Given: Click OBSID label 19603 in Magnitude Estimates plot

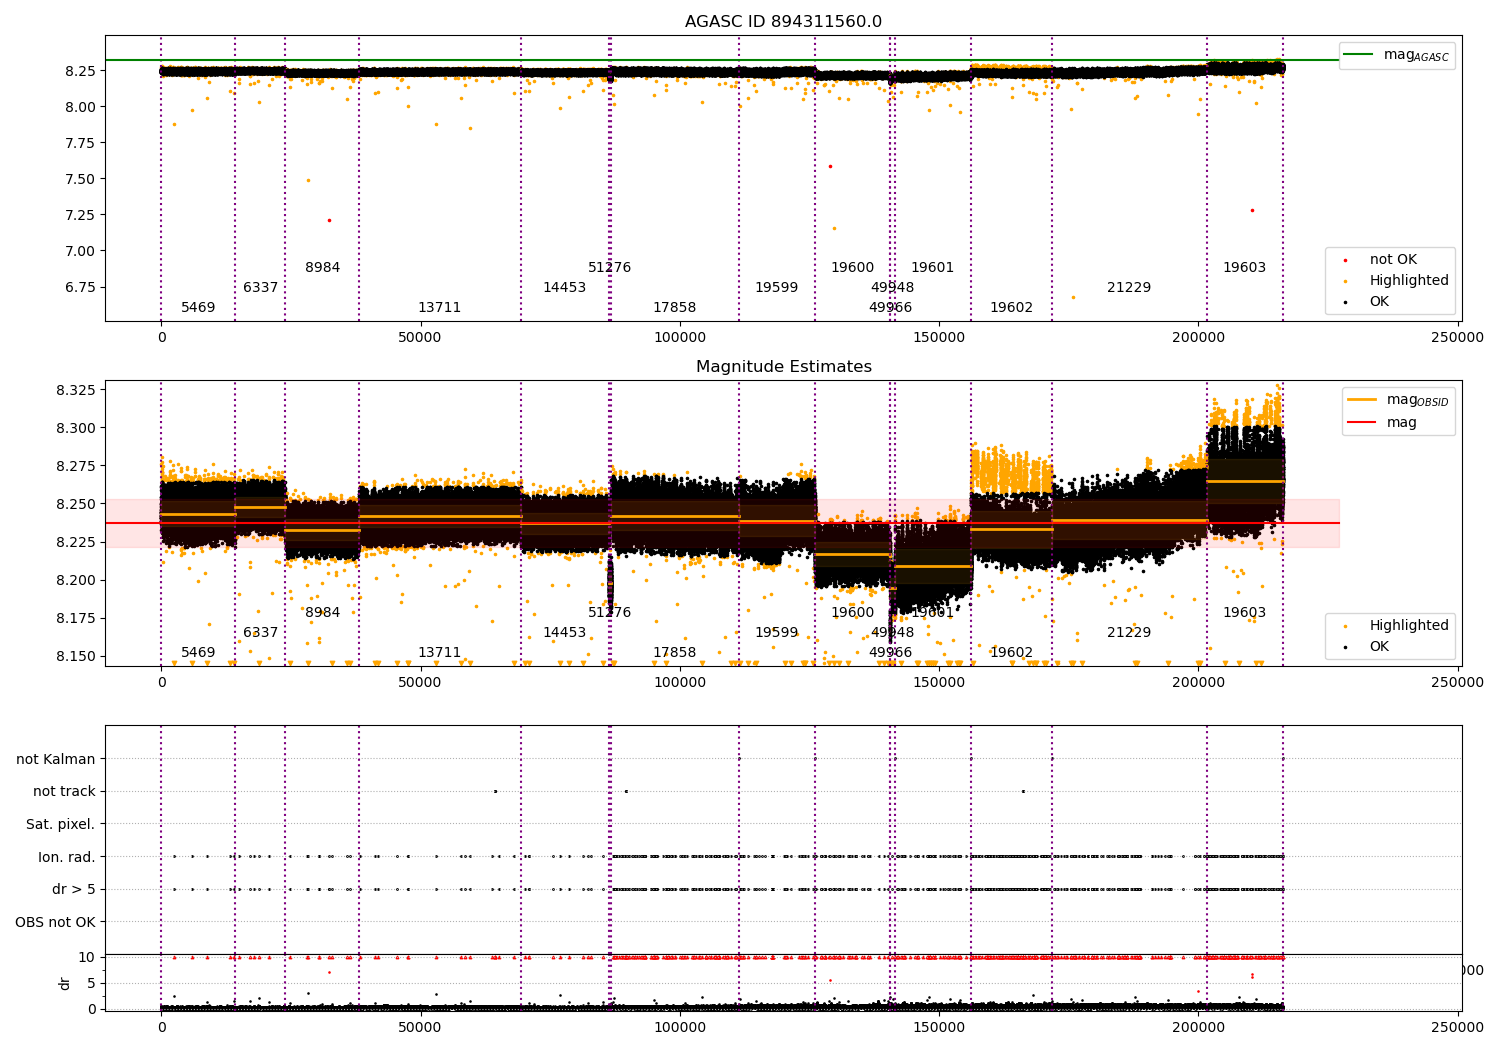Looking at the screenshot, I should 1245,612.
